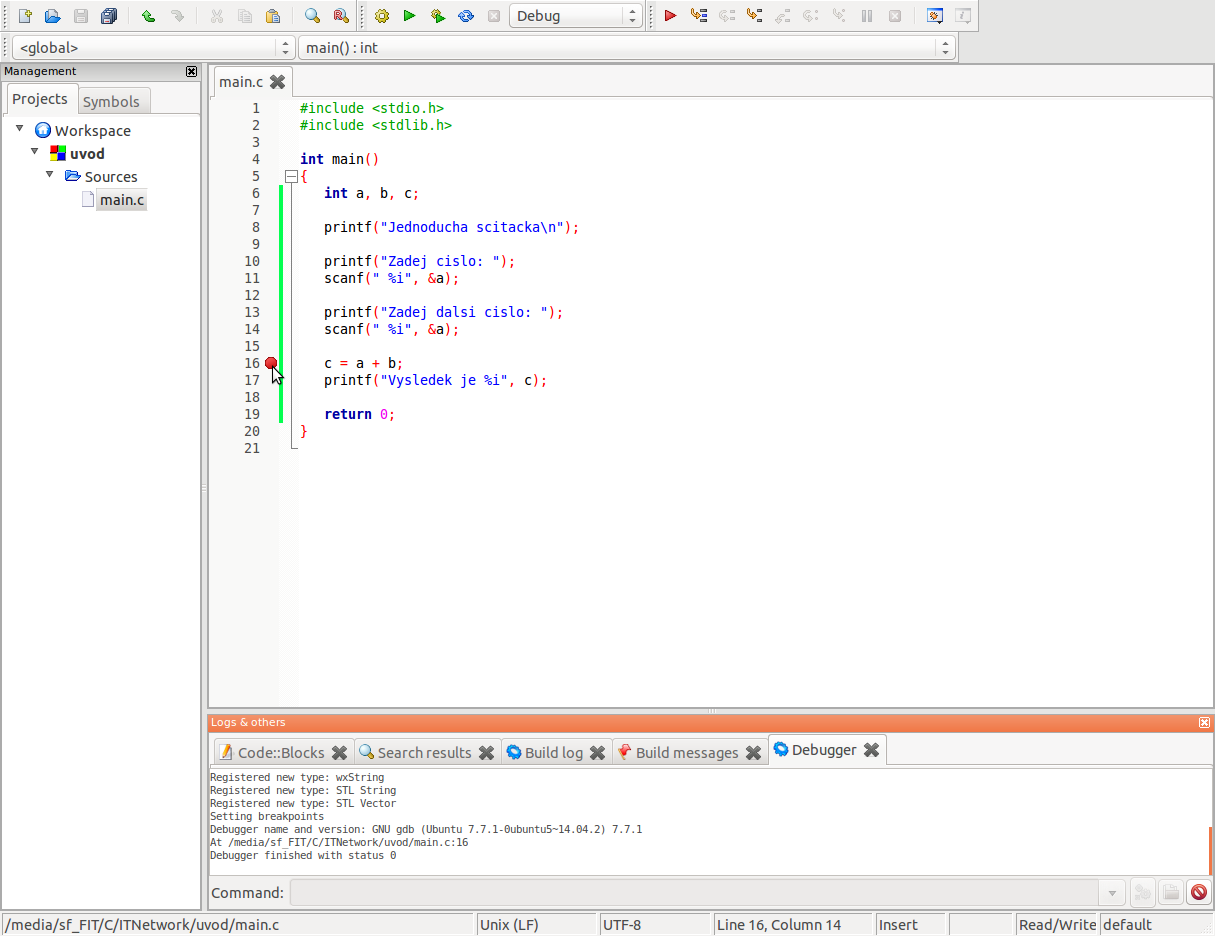Switch to the Symbols tab

point(113,100)
